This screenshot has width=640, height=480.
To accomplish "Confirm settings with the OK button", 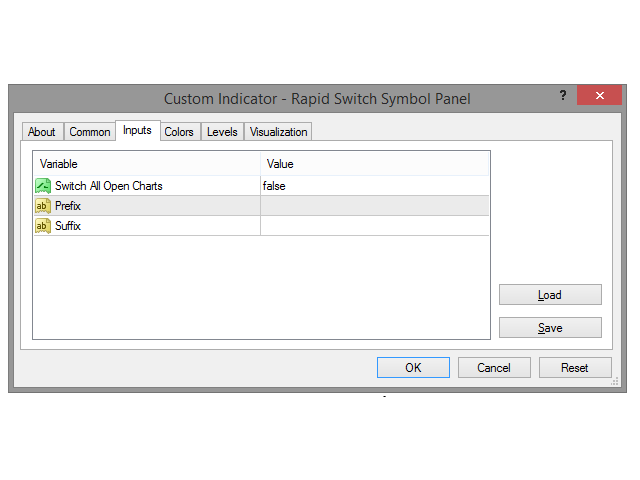I will pos(413,368).
